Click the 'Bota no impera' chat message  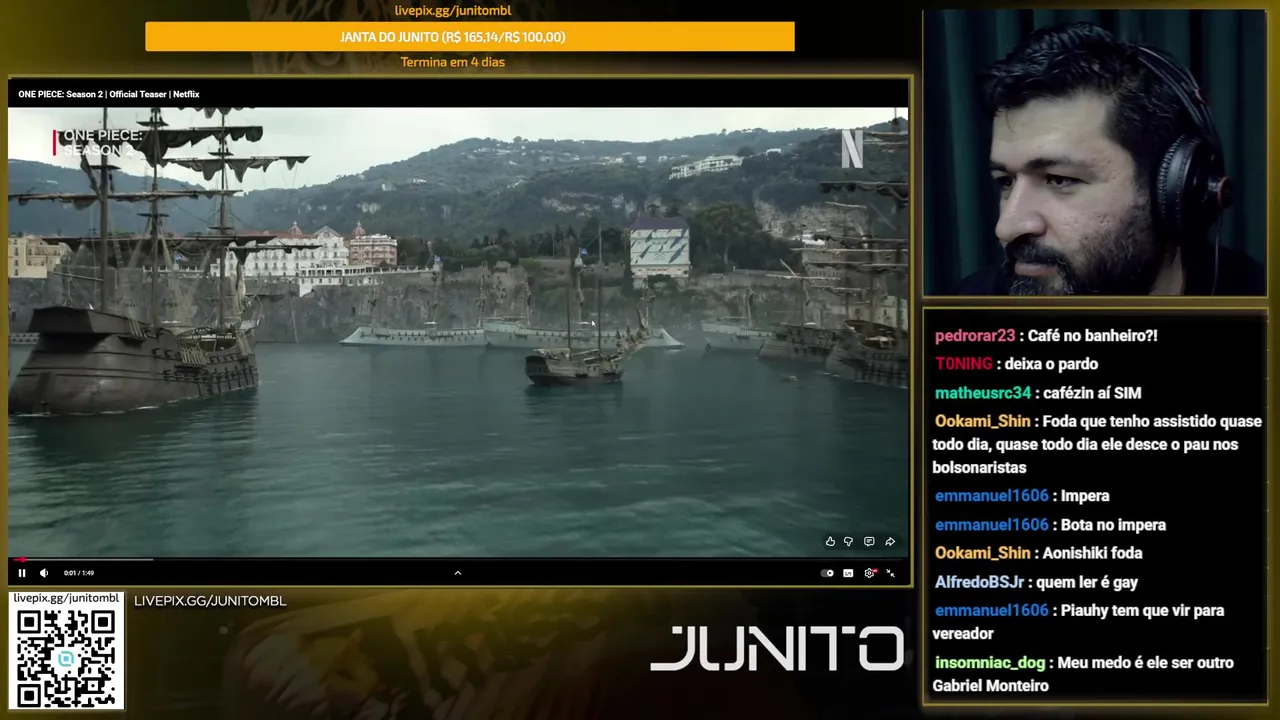[1113, 525]
